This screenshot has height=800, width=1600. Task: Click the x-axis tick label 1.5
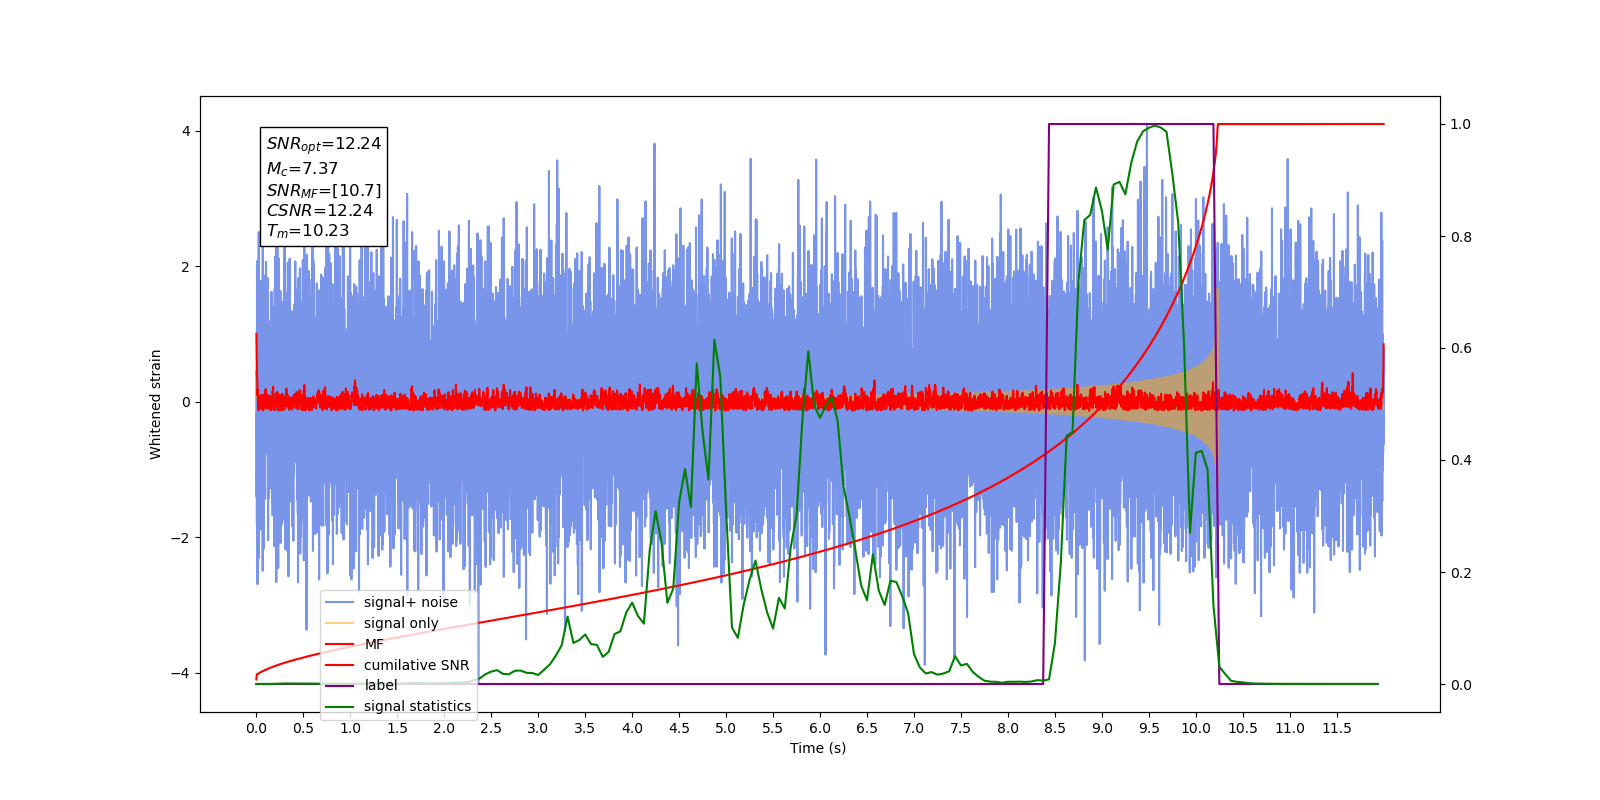click(397, 728)
